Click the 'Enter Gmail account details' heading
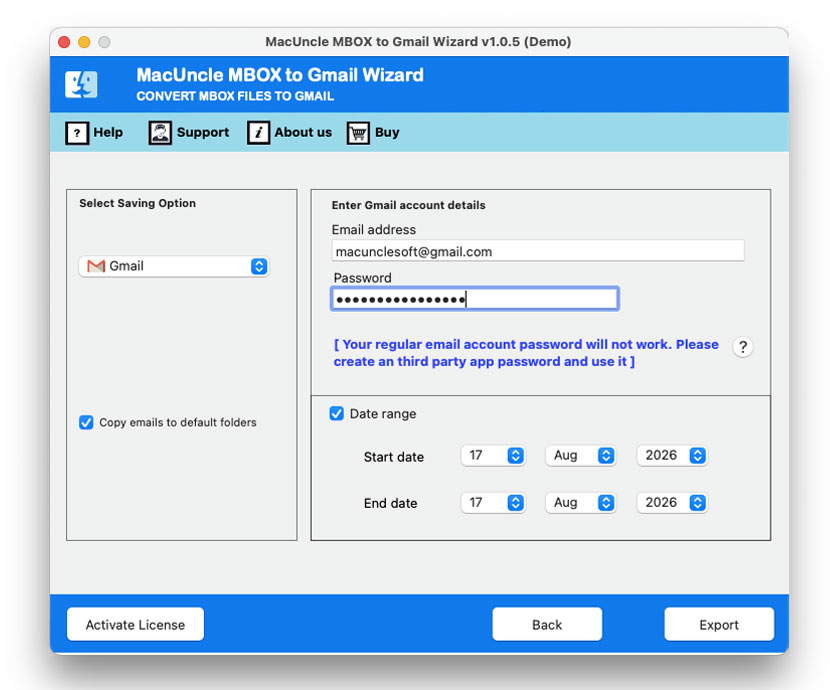 click(x=409, y=205)
